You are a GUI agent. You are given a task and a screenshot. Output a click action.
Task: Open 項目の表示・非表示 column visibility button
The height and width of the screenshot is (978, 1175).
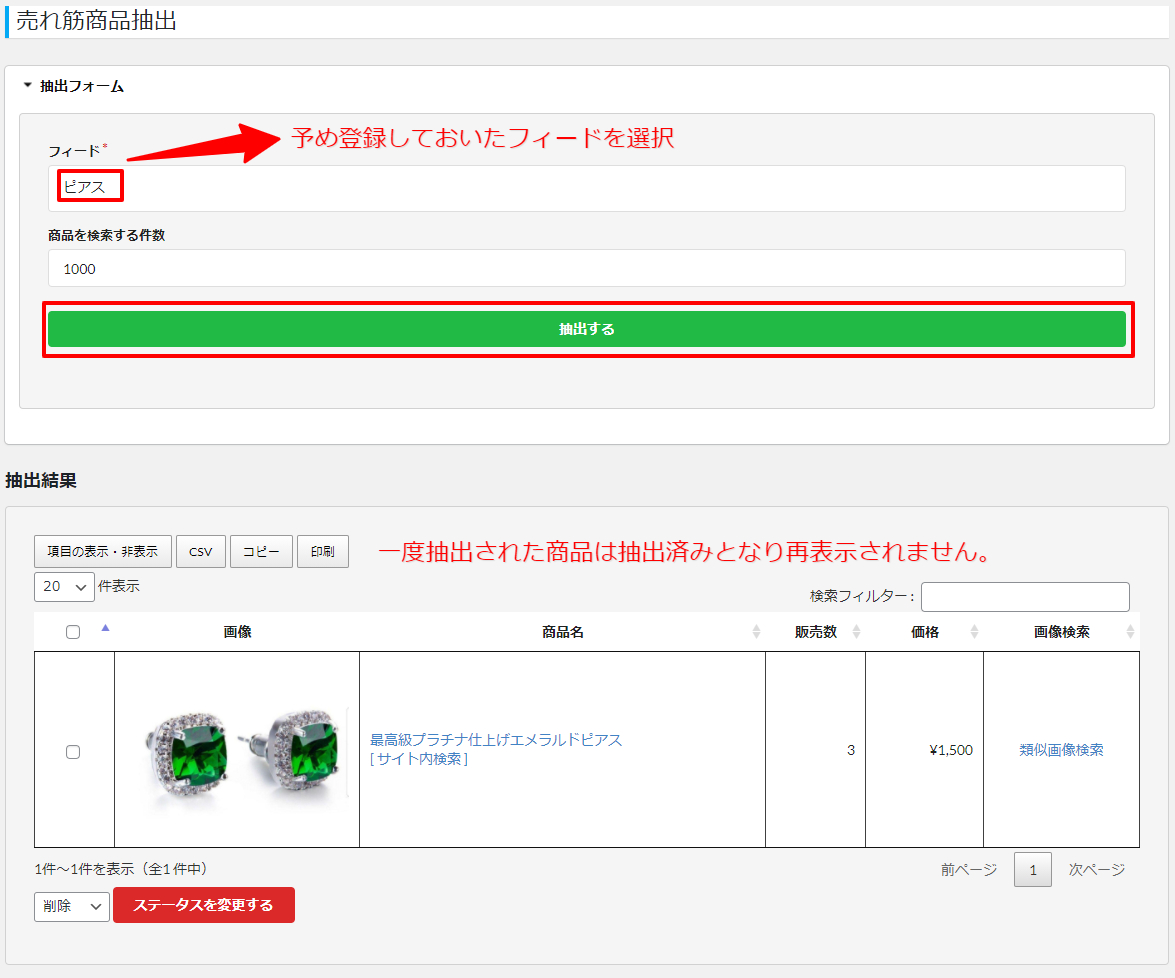tap(103, 552)
